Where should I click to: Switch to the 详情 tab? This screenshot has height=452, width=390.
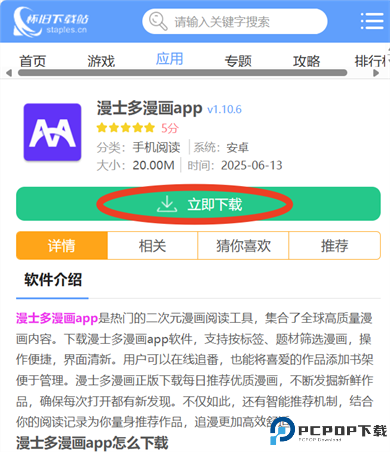(x=62, y=246)
